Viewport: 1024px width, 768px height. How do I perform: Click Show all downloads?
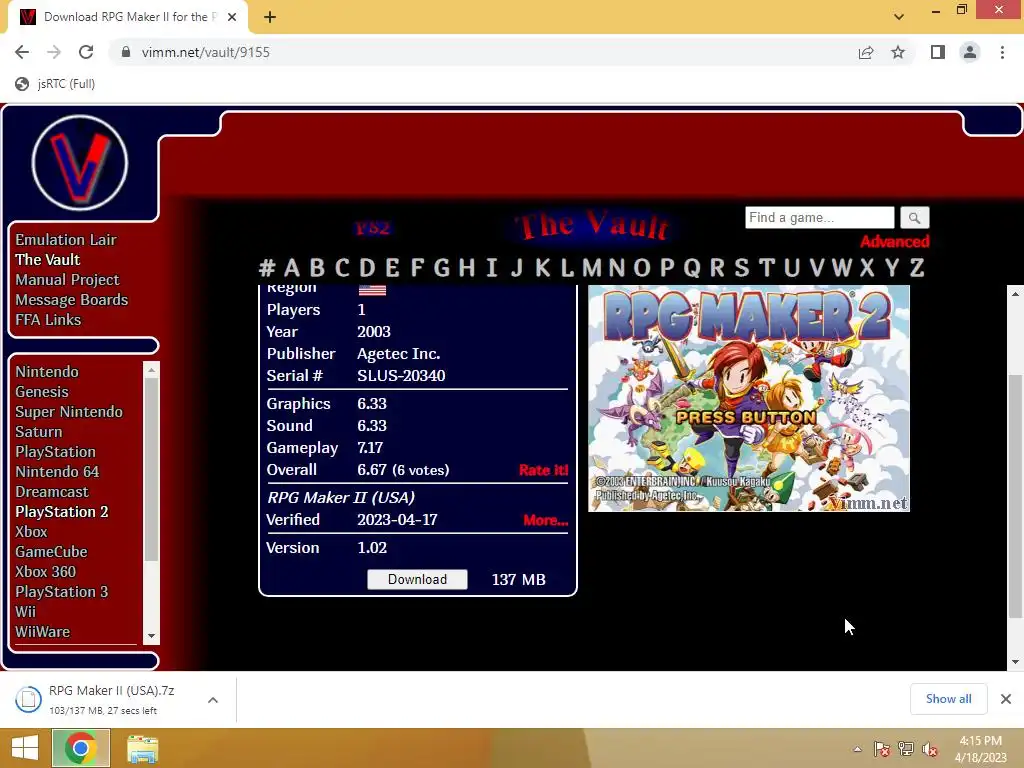[948, 699]
